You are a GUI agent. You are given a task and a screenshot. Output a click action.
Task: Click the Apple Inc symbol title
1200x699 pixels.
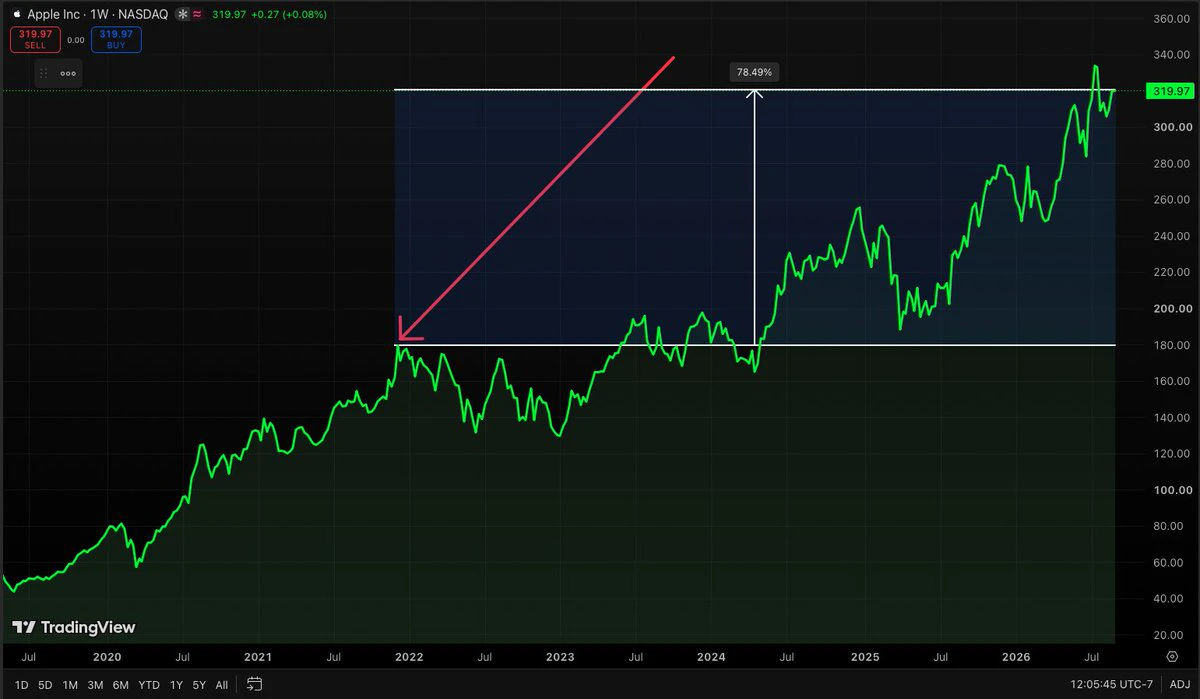click(55, 15)
